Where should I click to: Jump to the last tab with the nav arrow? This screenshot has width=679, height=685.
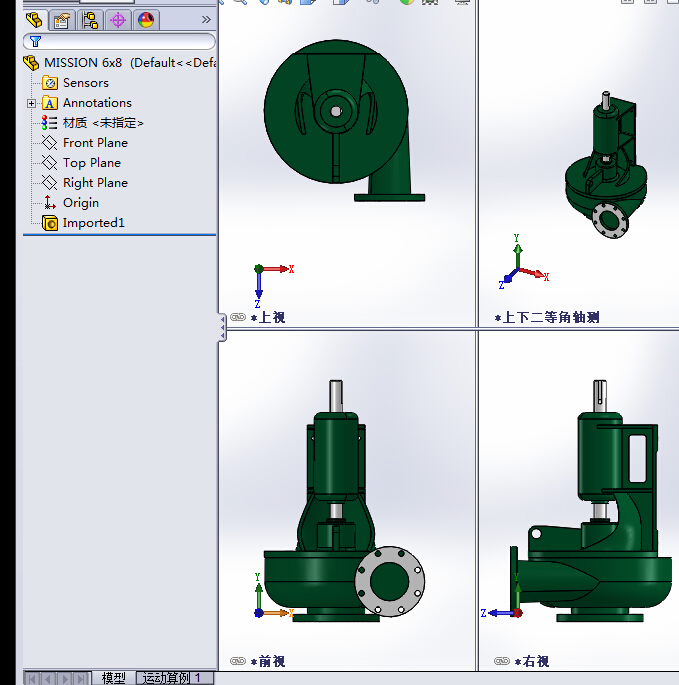(x=81, y=678)
